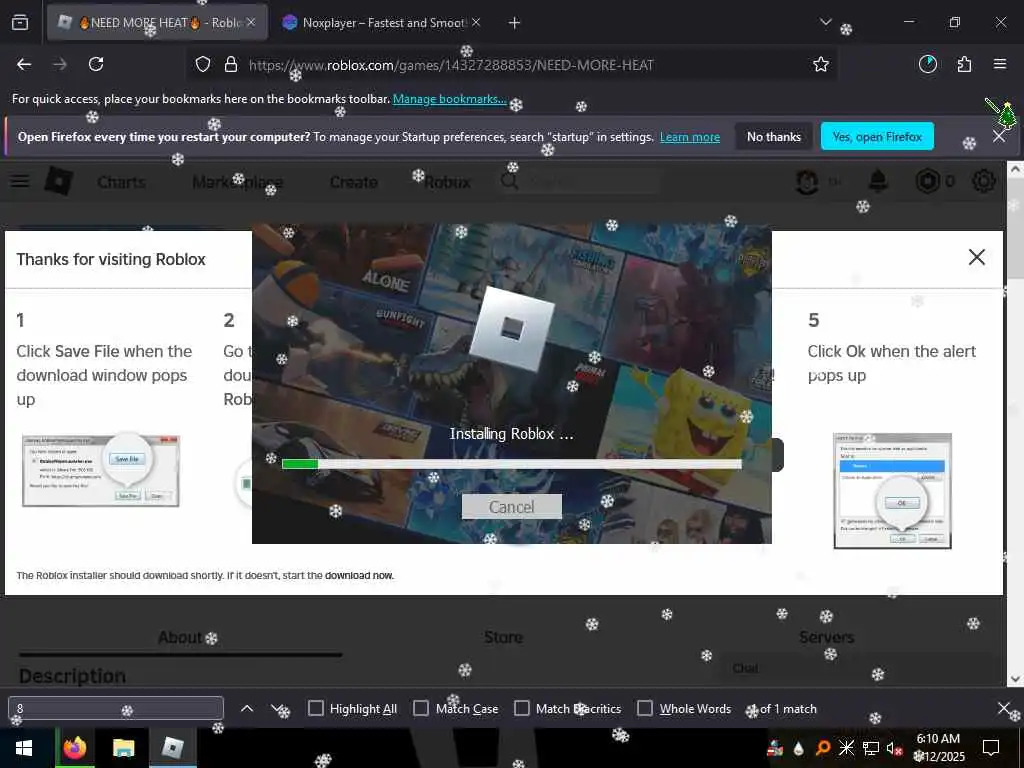Open the Create menu item
1024x768 pixels.
pos(353,182)
